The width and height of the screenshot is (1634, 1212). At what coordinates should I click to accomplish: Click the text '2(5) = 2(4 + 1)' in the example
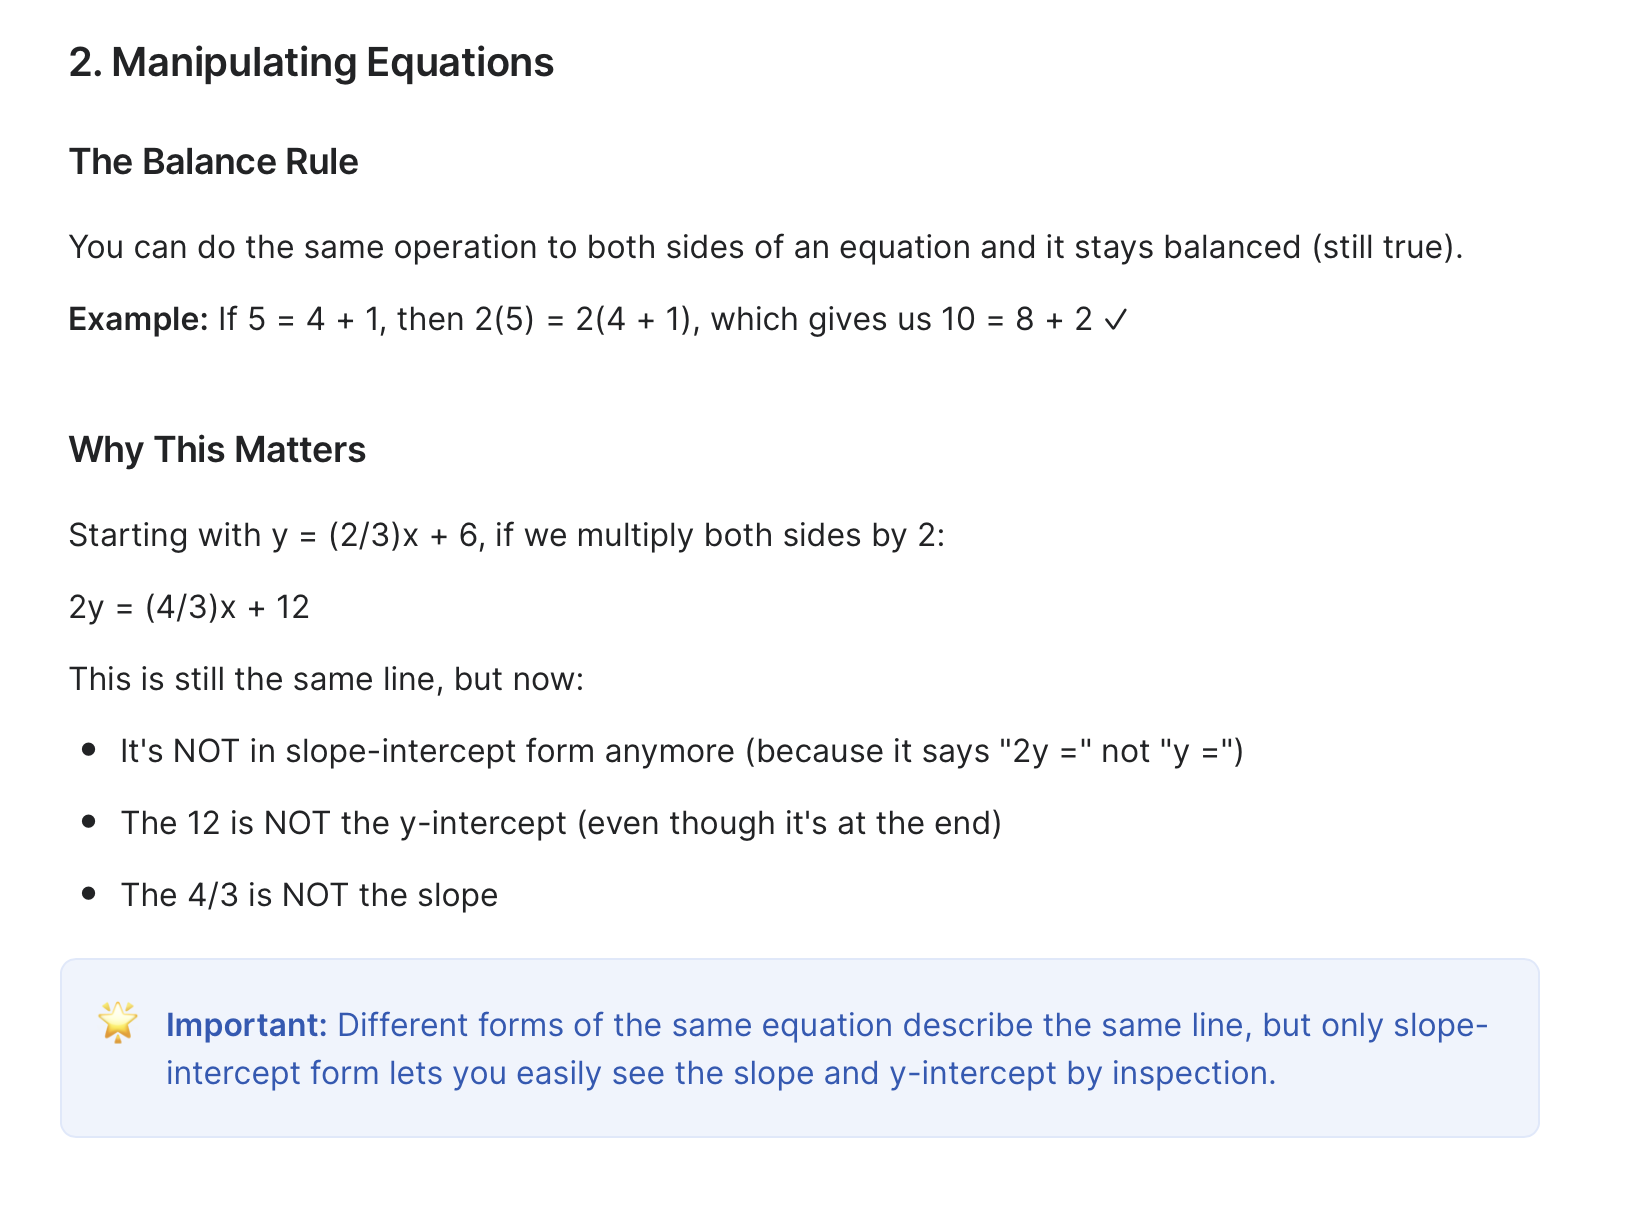(x=584, y=320)
